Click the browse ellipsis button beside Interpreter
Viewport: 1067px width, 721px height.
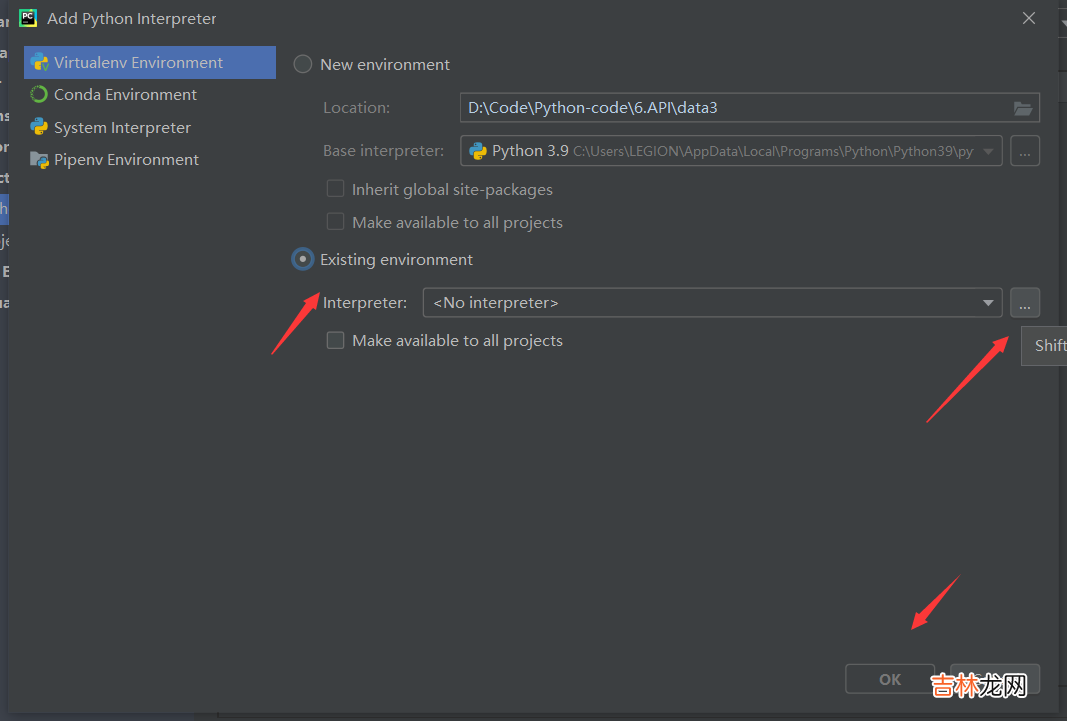1025,302
